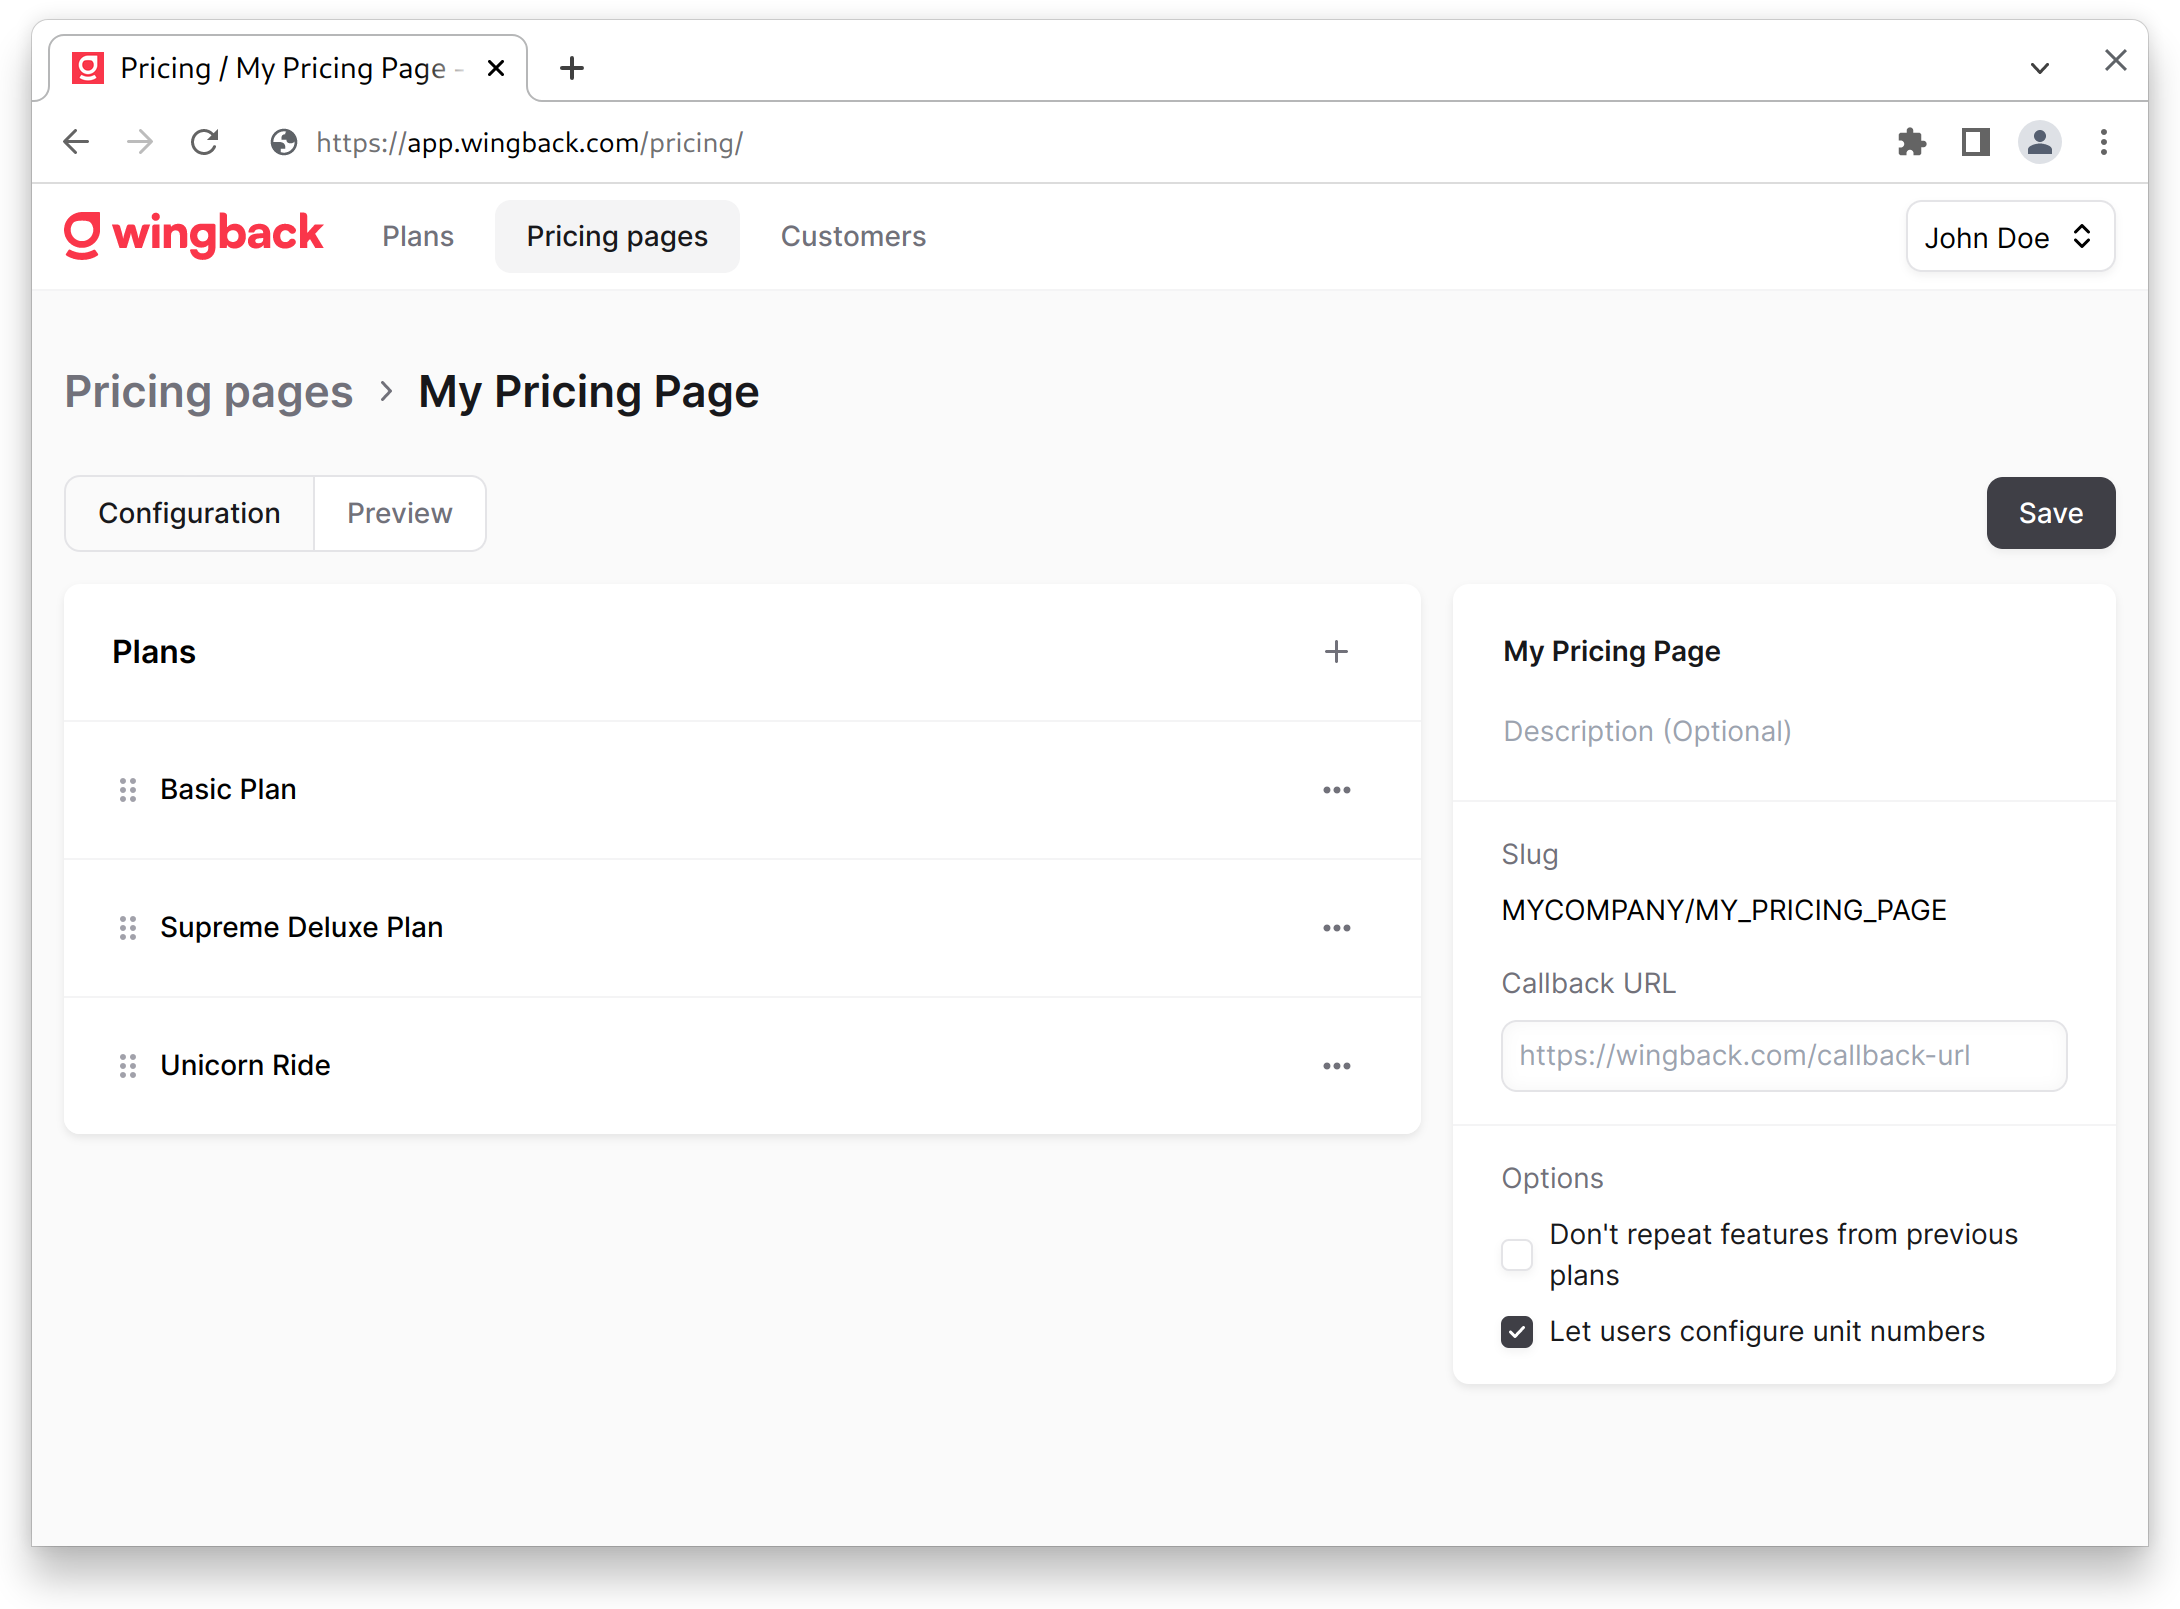This screenshot has height=1609, width=2180.
Task: Click the Save button
Action: pos(2050,513)
